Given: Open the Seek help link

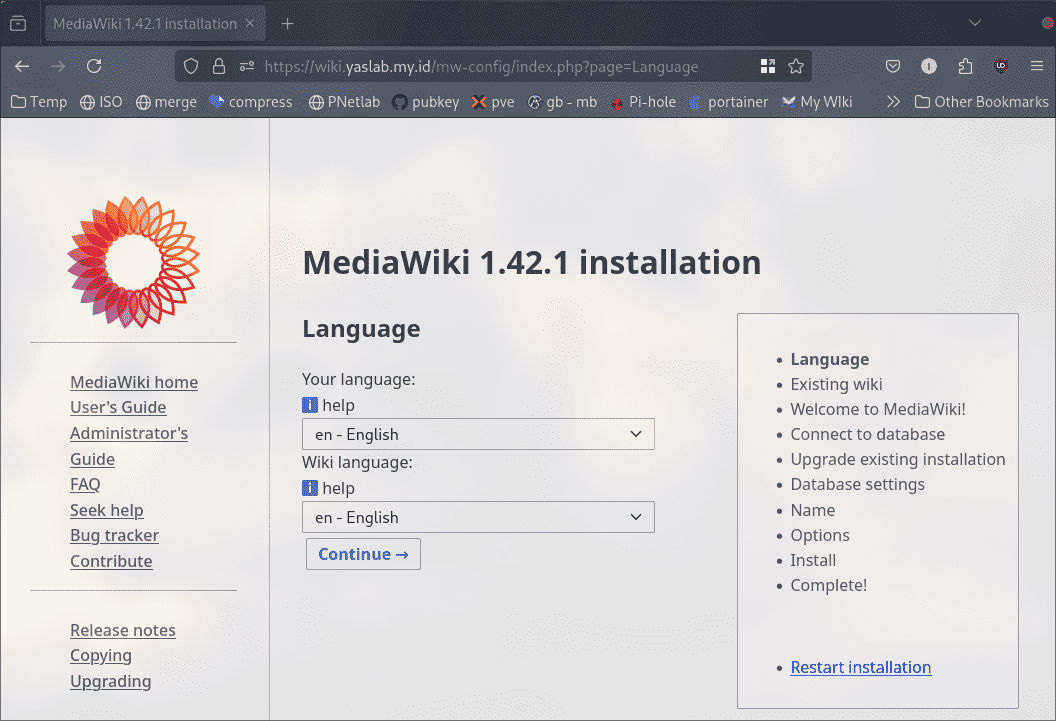Looking at the screenshot, I should tap(106, 510).
